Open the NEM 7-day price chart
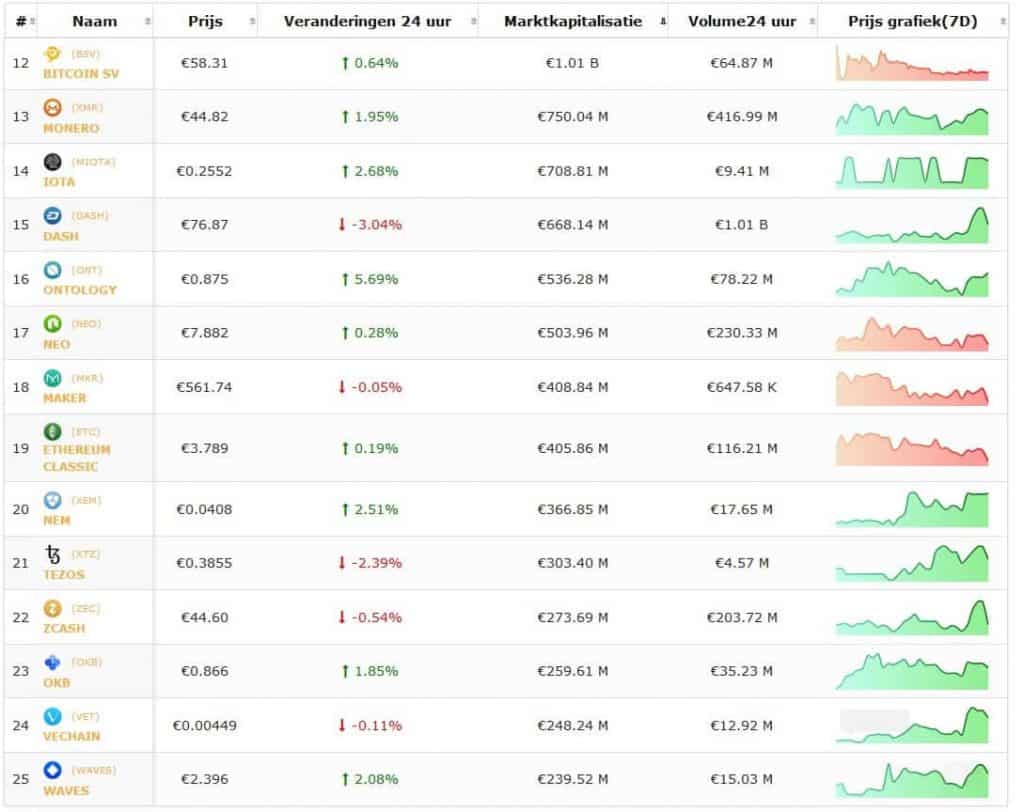Image resolution: width=1024 pixels, height=812 pixels. coord(912,510)
